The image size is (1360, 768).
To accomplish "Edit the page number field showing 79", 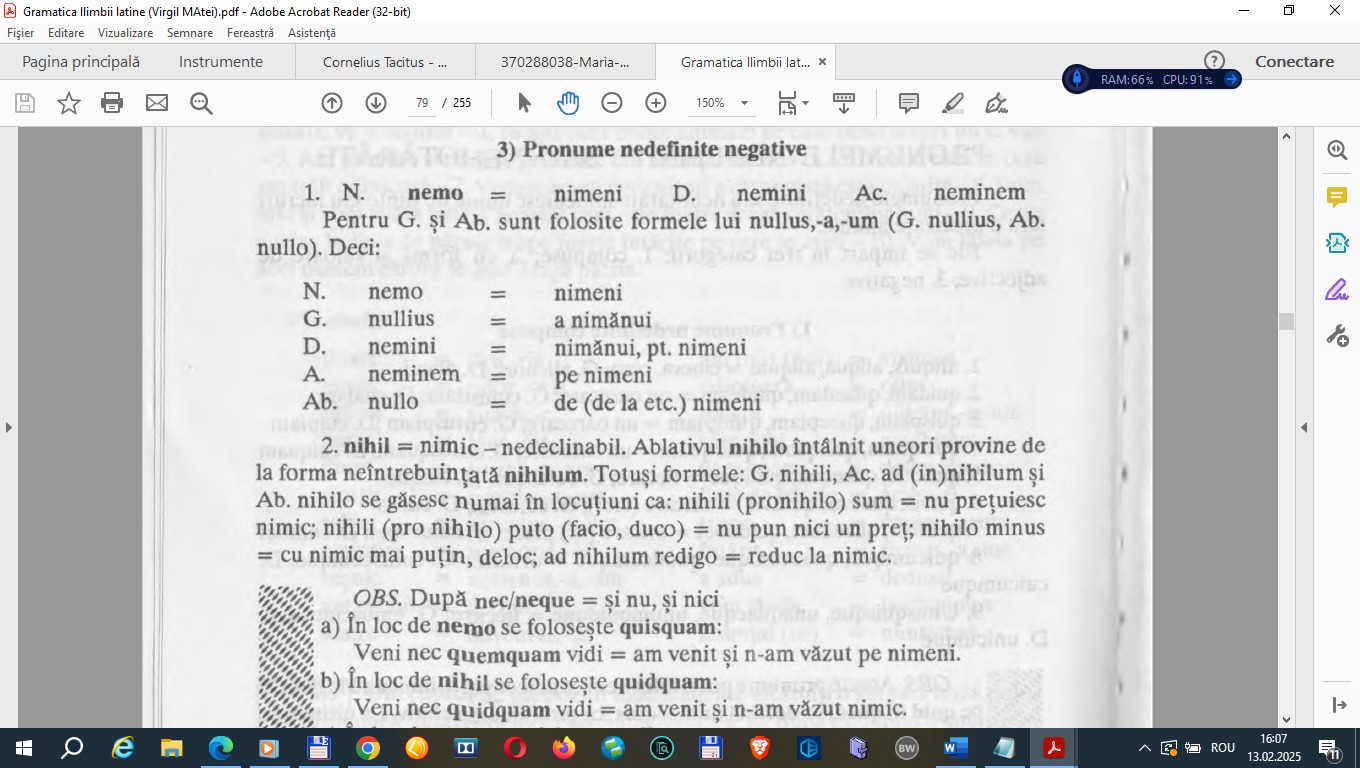I will (421, 103).
